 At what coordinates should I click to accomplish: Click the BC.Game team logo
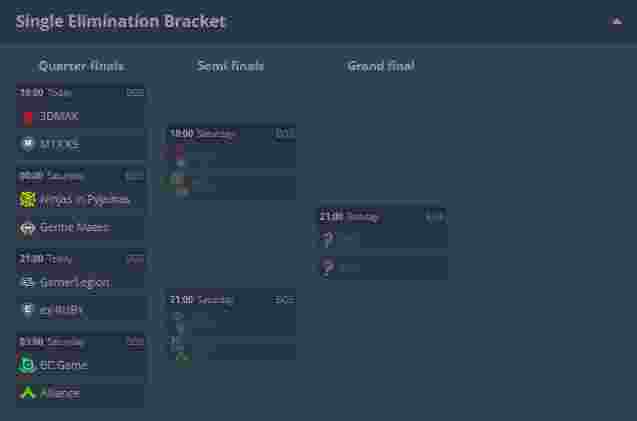(x=27, y=365)
